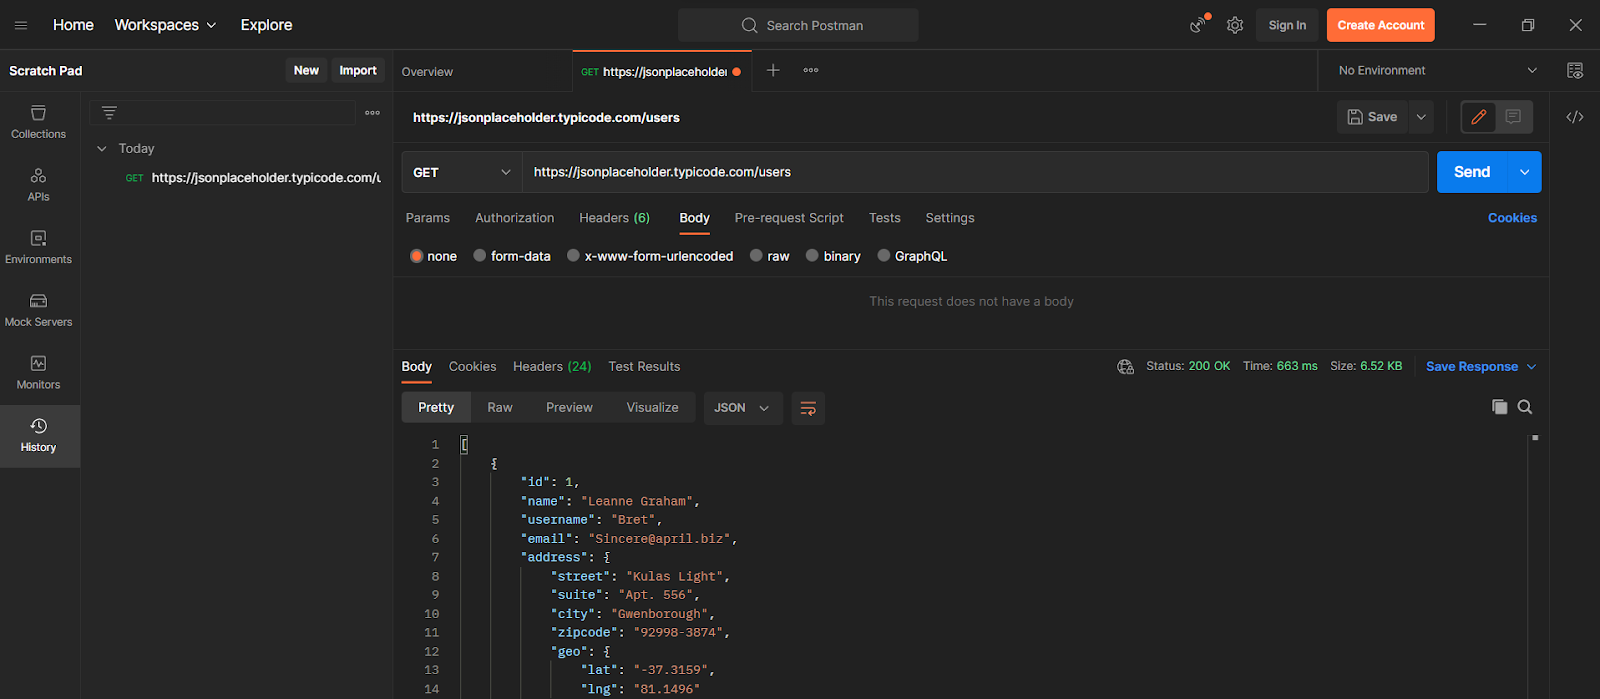Open GET jsonplaceholder history entry
1600x699 pixels.
tap(252, 178)
